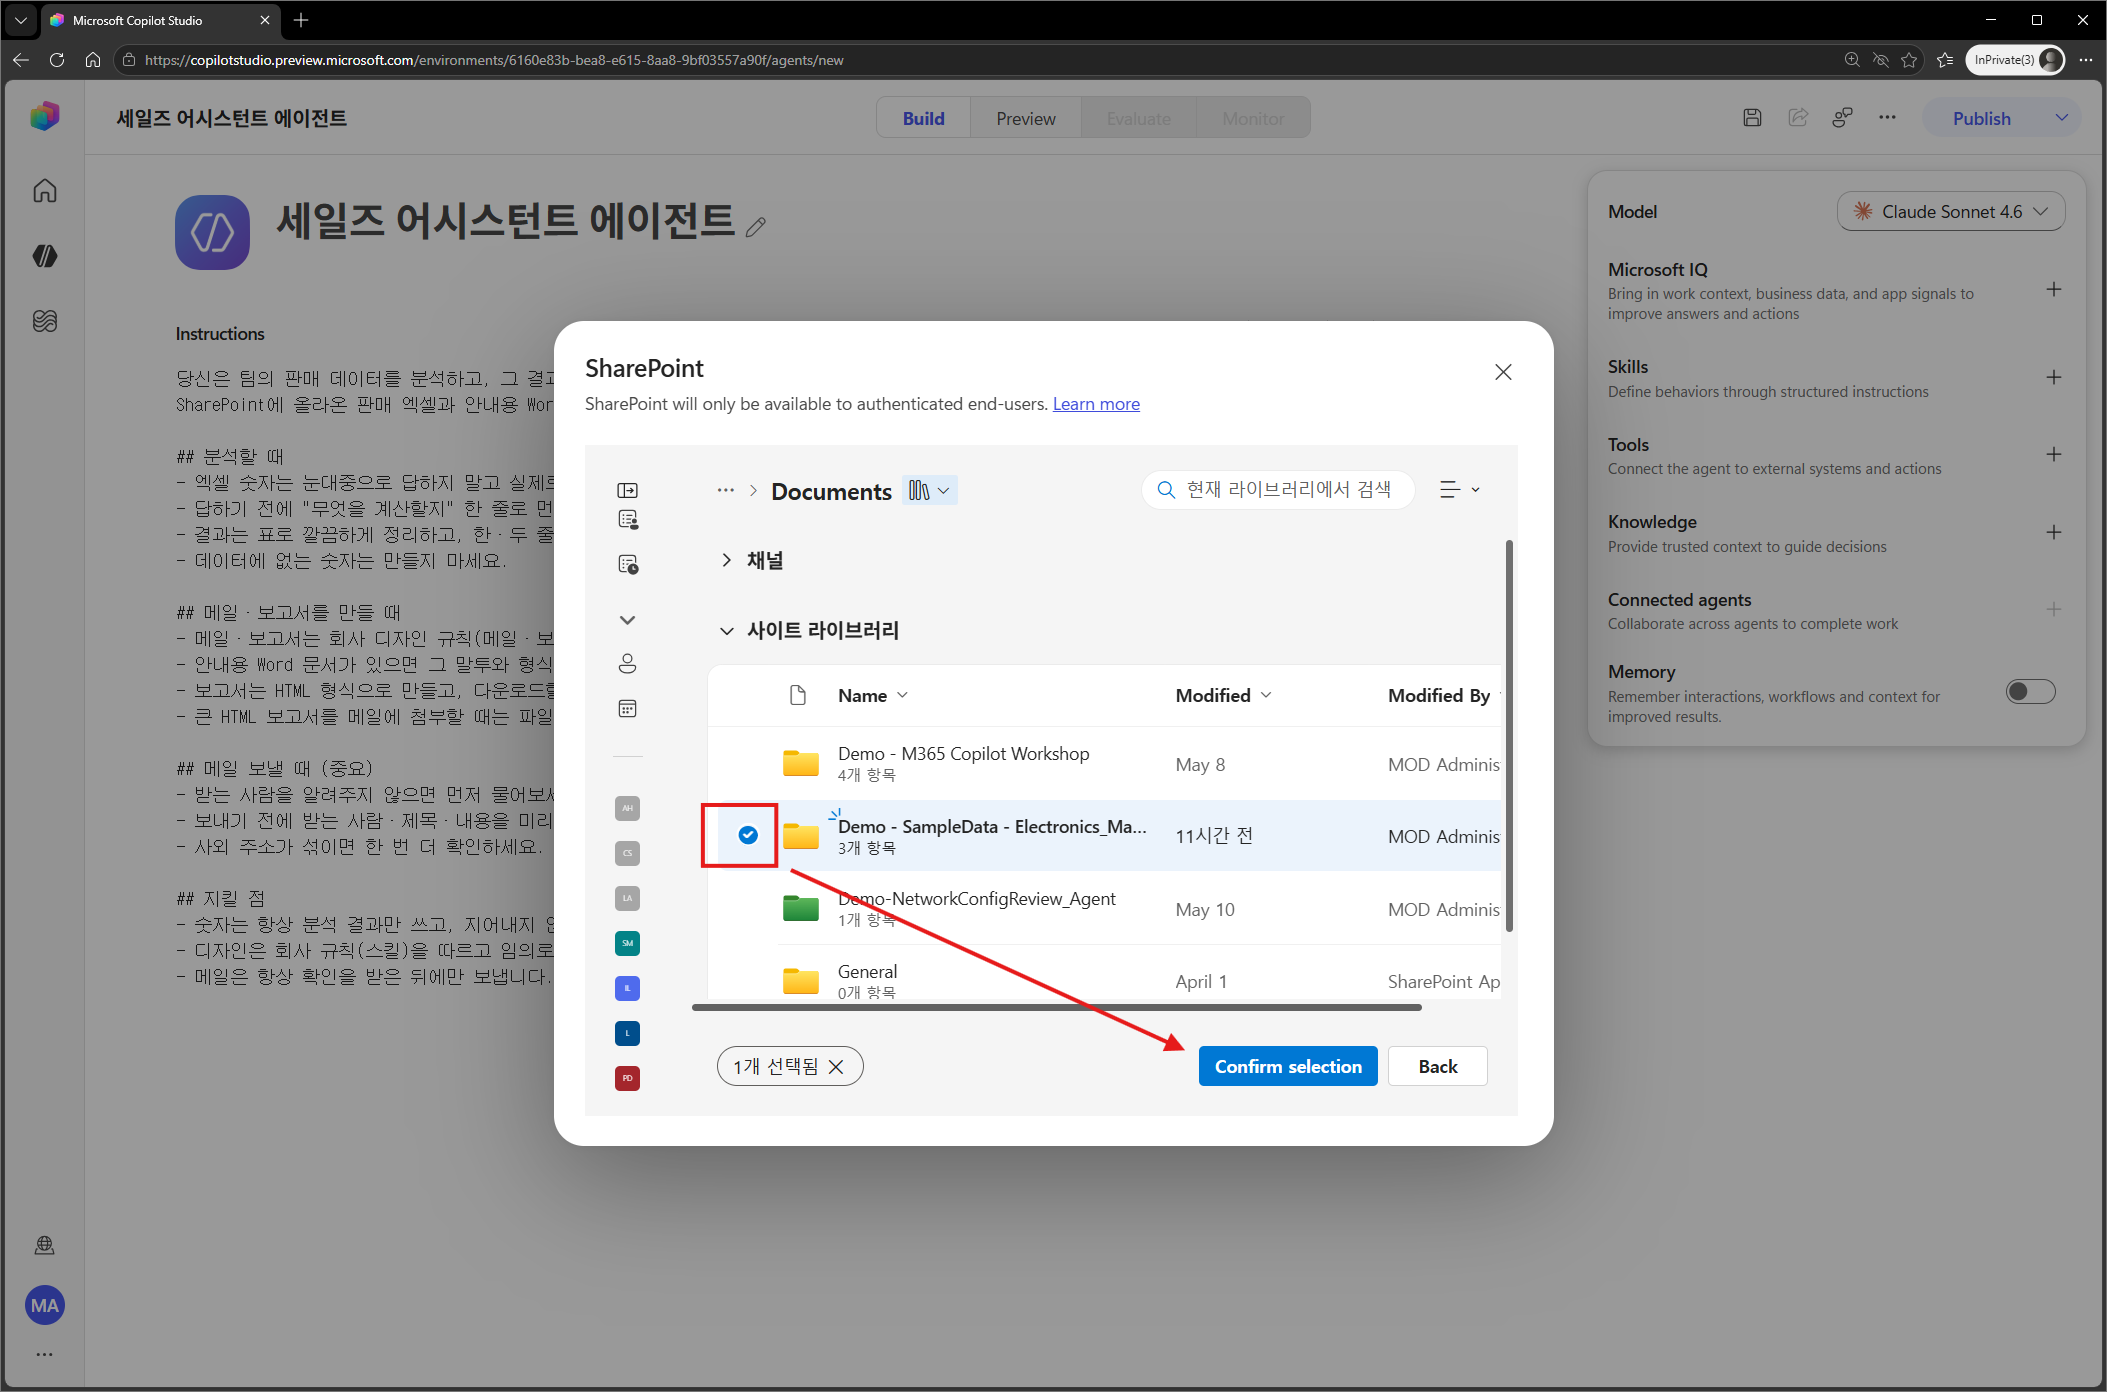
Task: Open the Publish dropdown arrow
Action: pyautogui.click(x=2061, y=118)
